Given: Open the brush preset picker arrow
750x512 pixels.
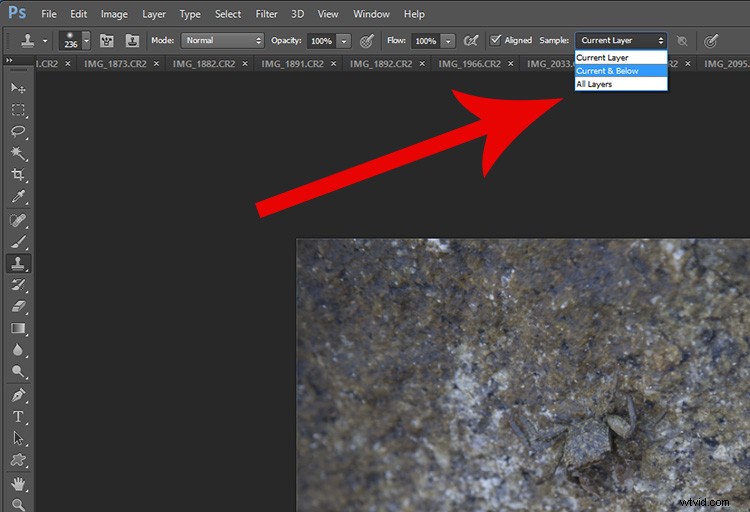Looking at the screenshot, I should 86,41.
